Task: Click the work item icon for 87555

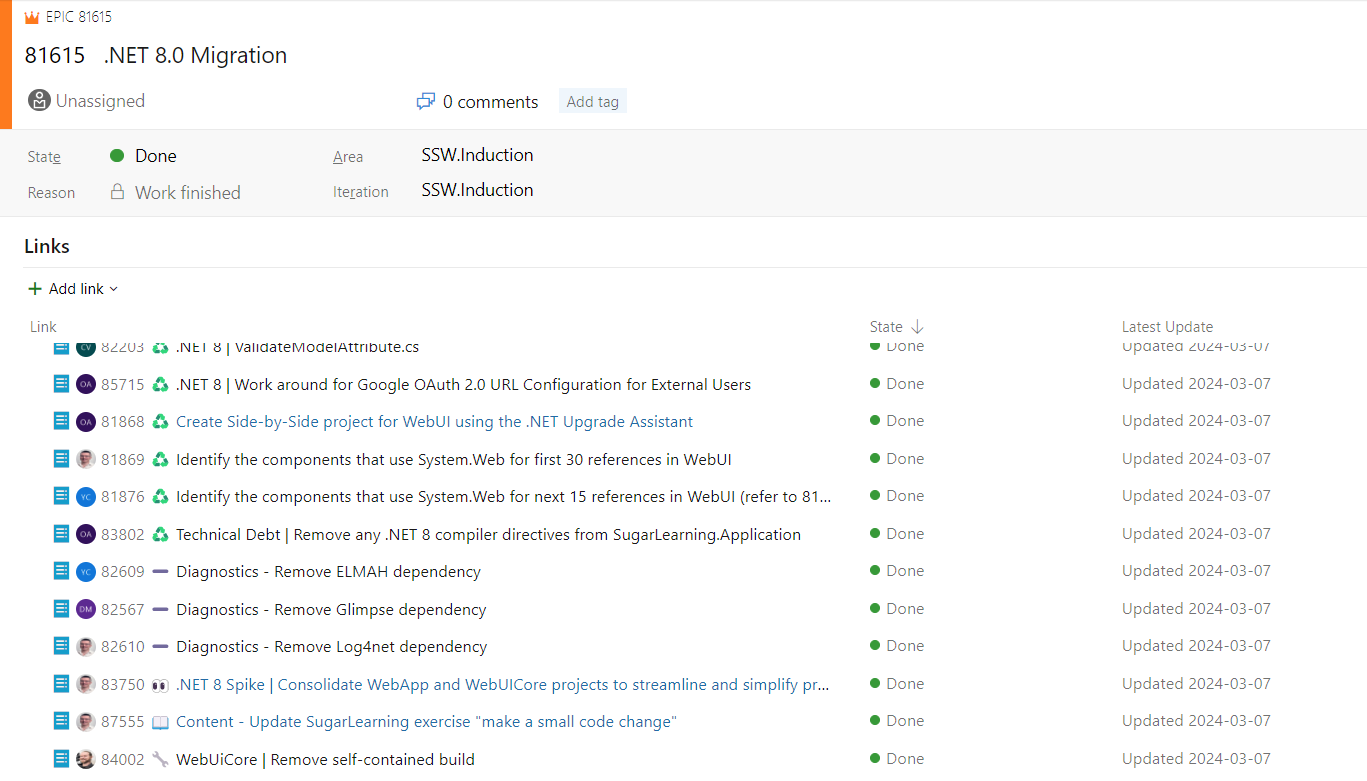Action: pyautogui.click(x=62, y=722)
